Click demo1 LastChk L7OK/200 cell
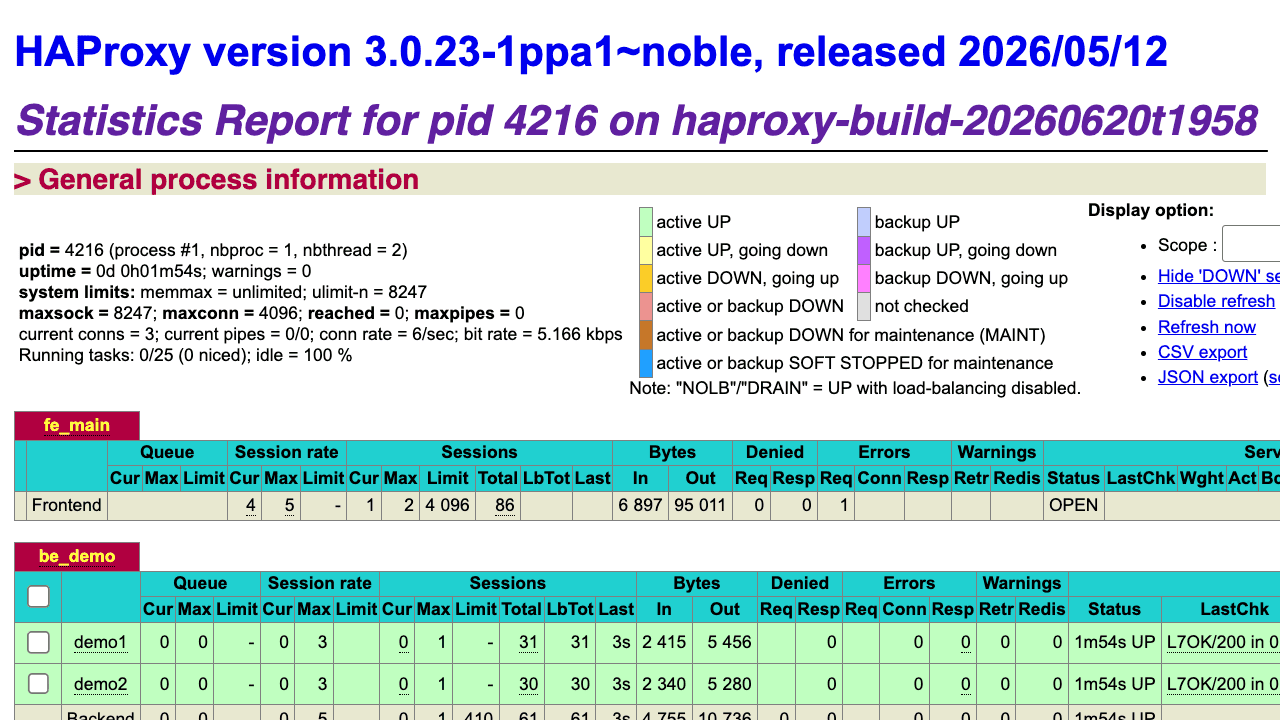This screenshot has width=1280, height=720. tap(1223, 643)
